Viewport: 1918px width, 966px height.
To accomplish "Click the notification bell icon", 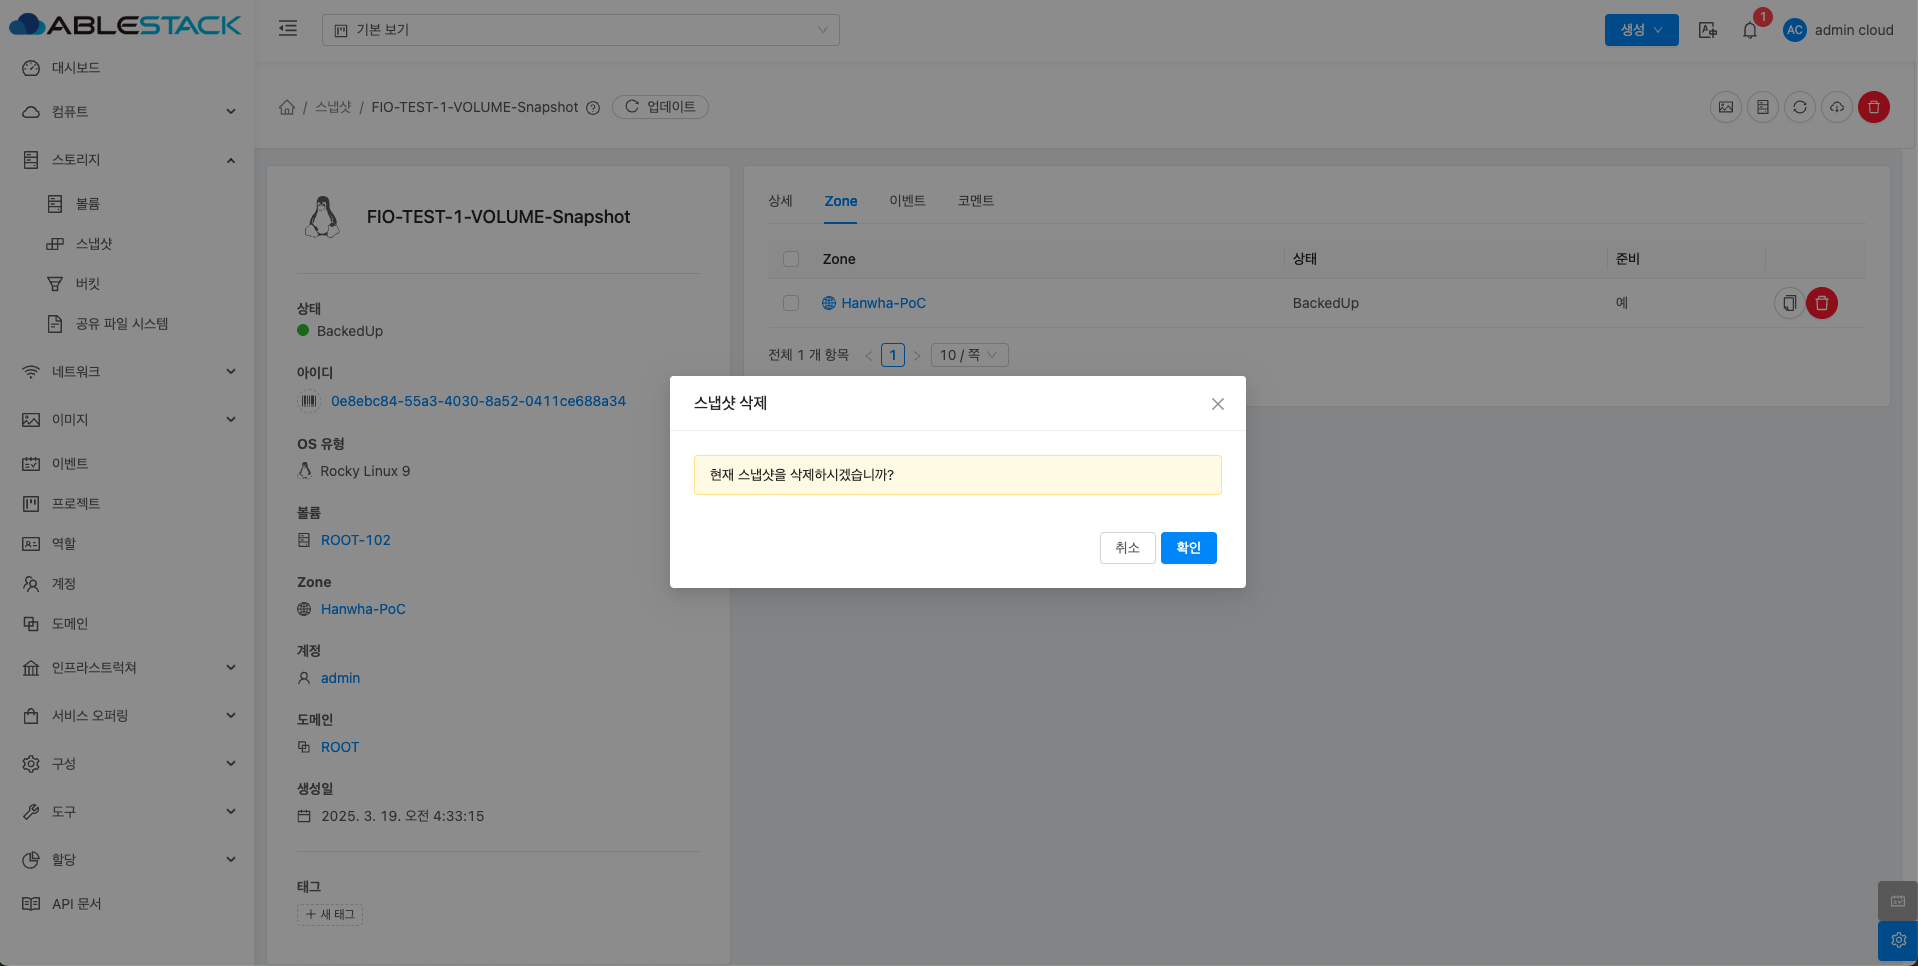I will click(1749, 30).
